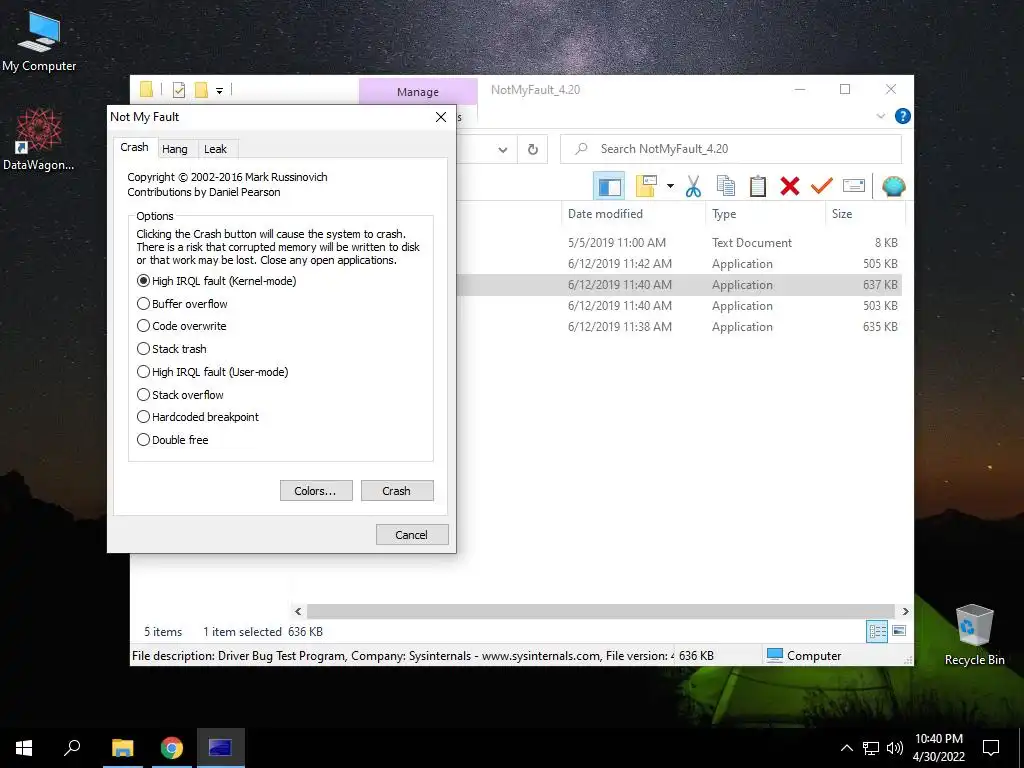Click folder icon in quick access toolbar

pos(146,89)
